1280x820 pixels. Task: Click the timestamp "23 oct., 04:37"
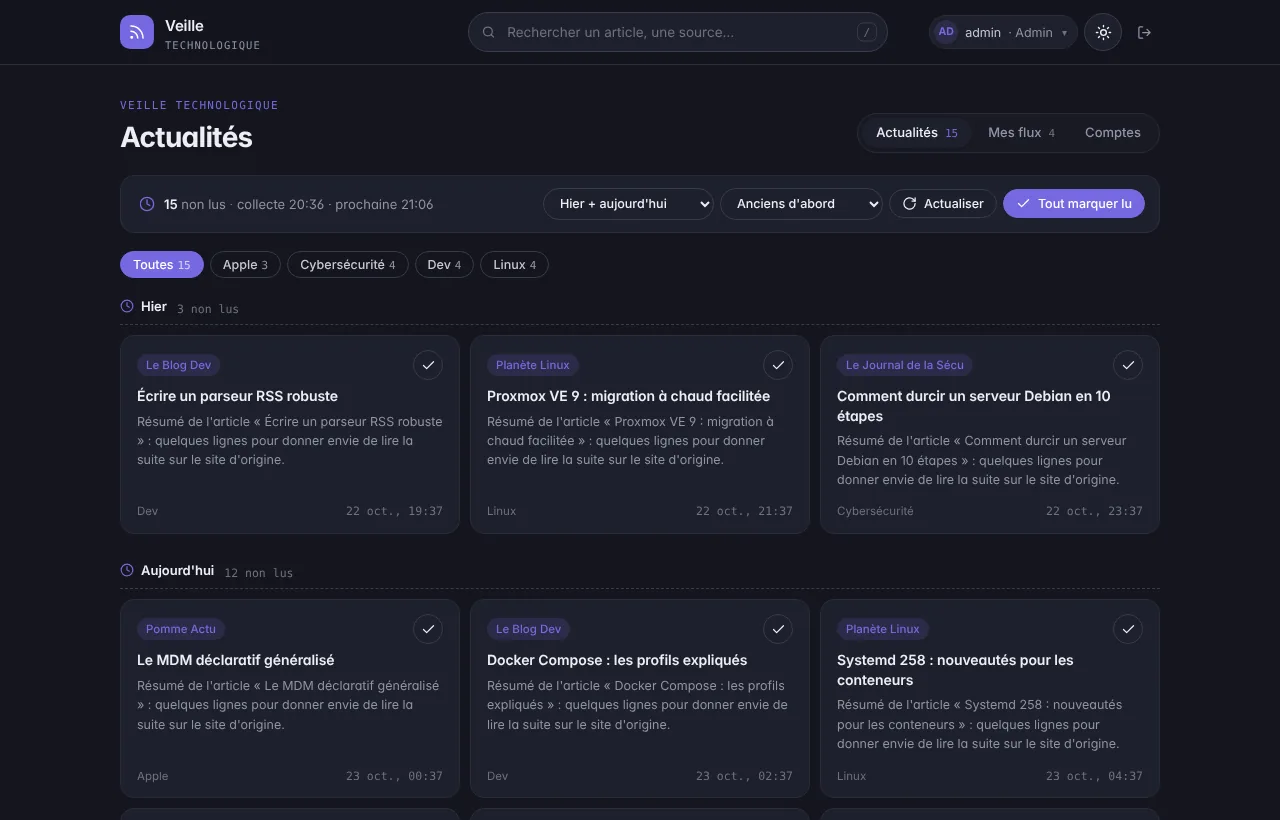1094,776
